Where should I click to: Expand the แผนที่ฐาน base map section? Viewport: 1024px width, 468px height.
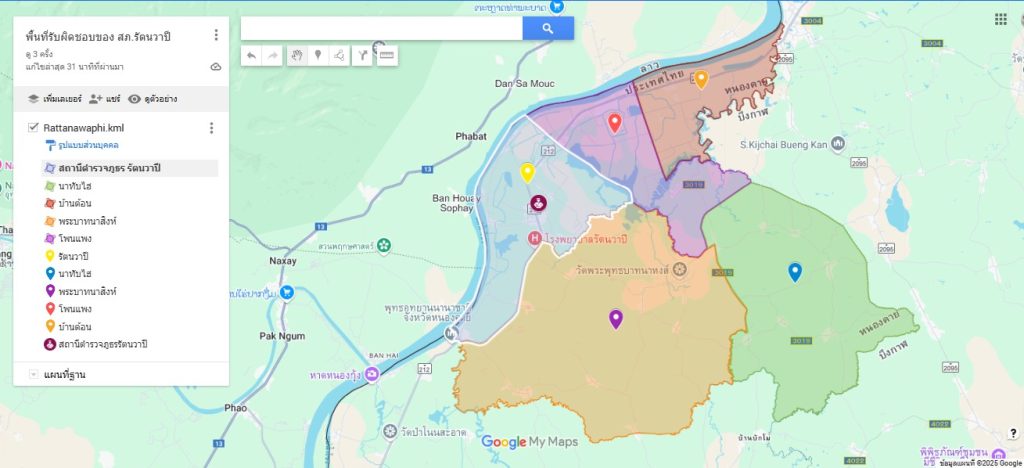34,375
